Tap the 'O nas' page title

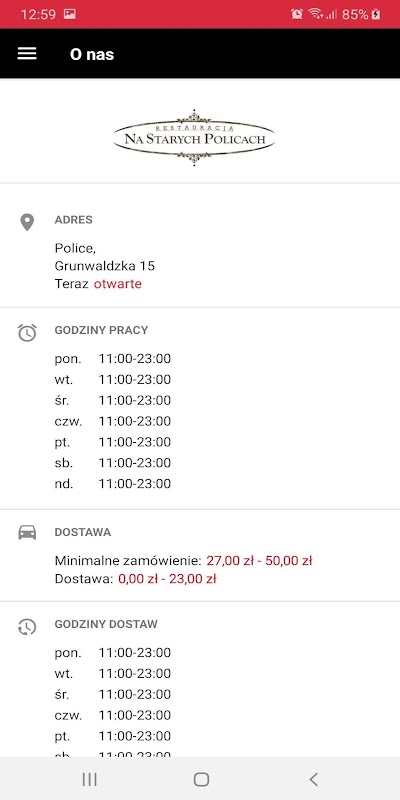92,55
